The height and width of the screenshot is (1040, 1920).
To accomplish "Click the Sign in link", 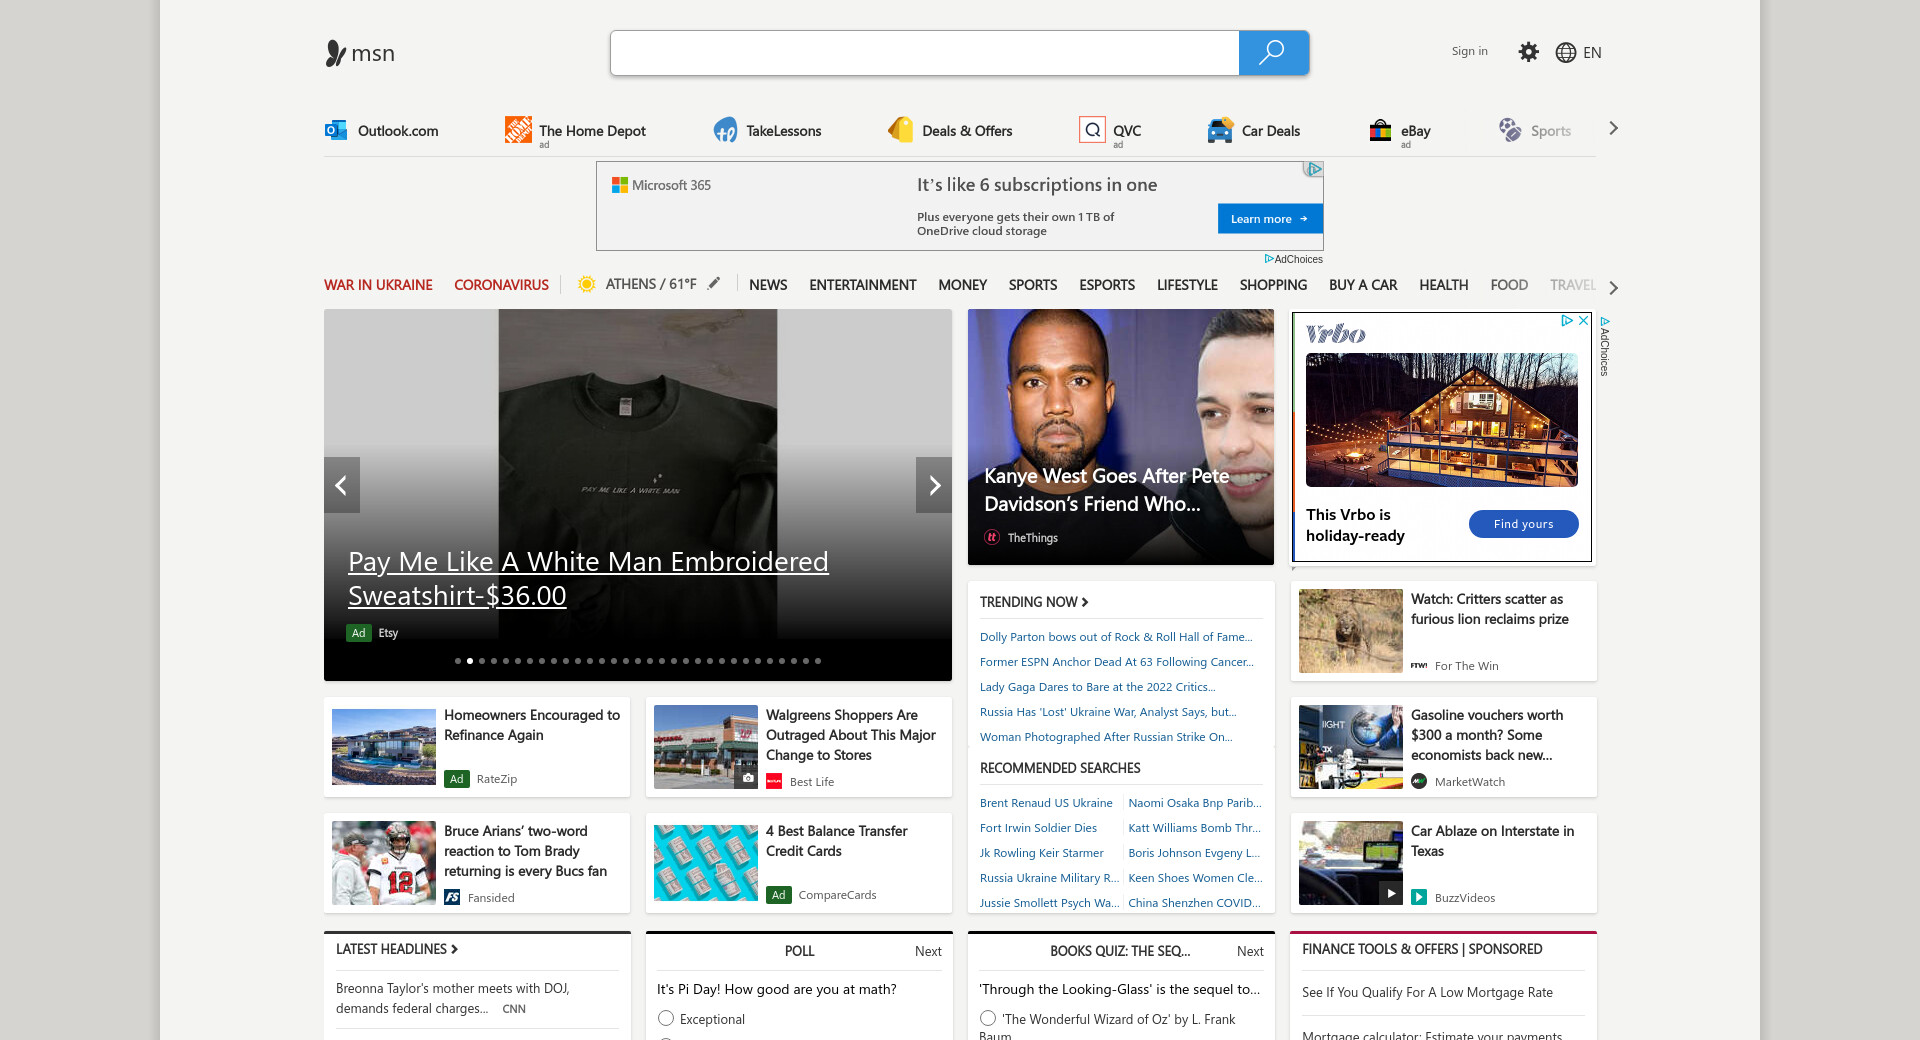I will 1469,51.
